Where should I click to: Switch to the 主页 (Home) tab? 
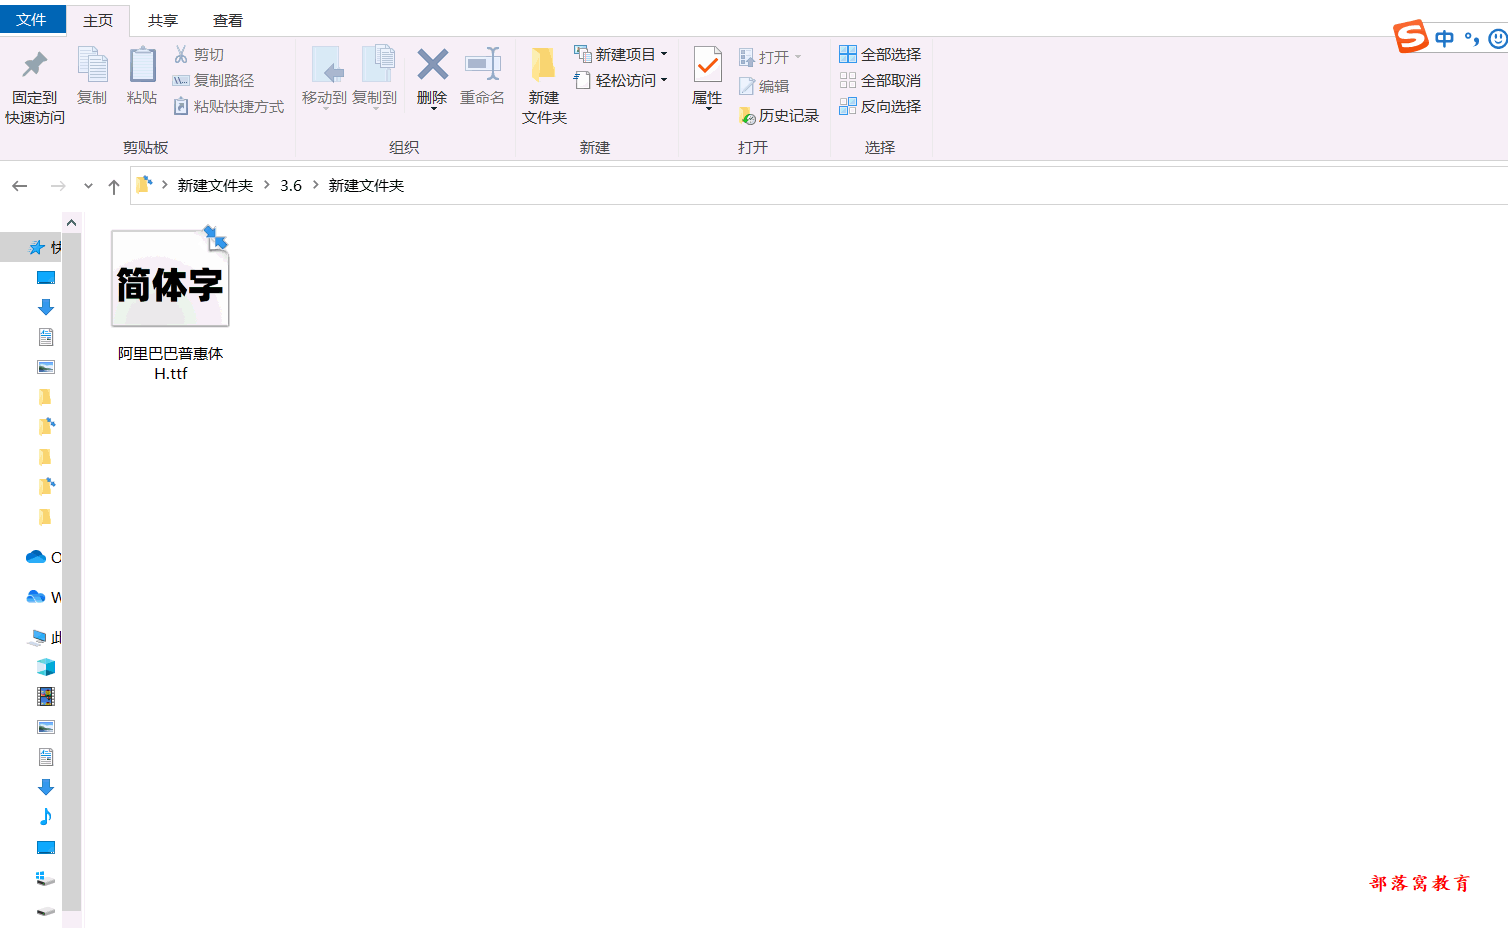coord(98,21)
